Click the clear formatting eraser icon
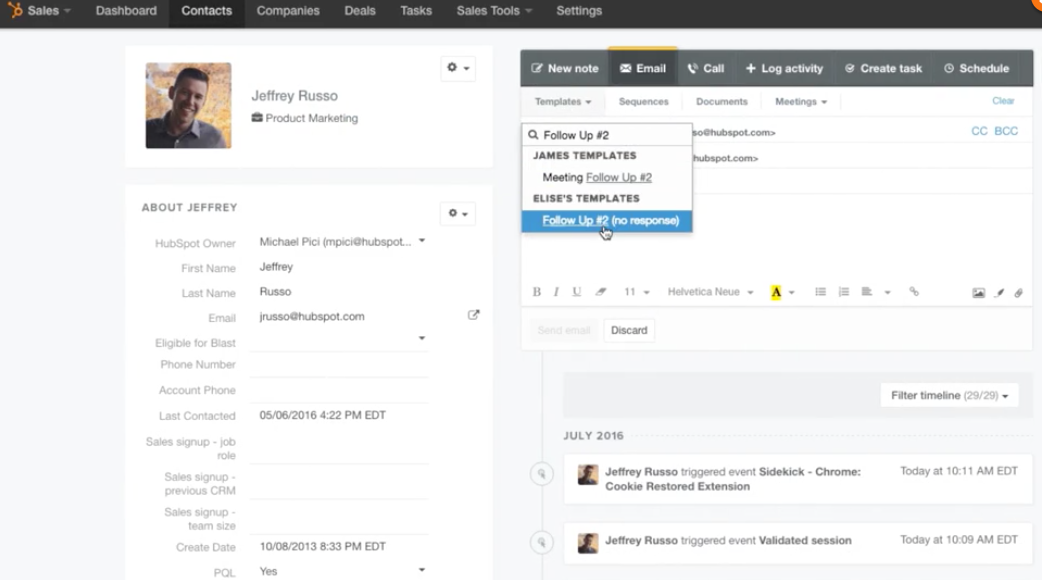Image resolution: width=1042 pixels, height=580 pixels. (601, 292)
